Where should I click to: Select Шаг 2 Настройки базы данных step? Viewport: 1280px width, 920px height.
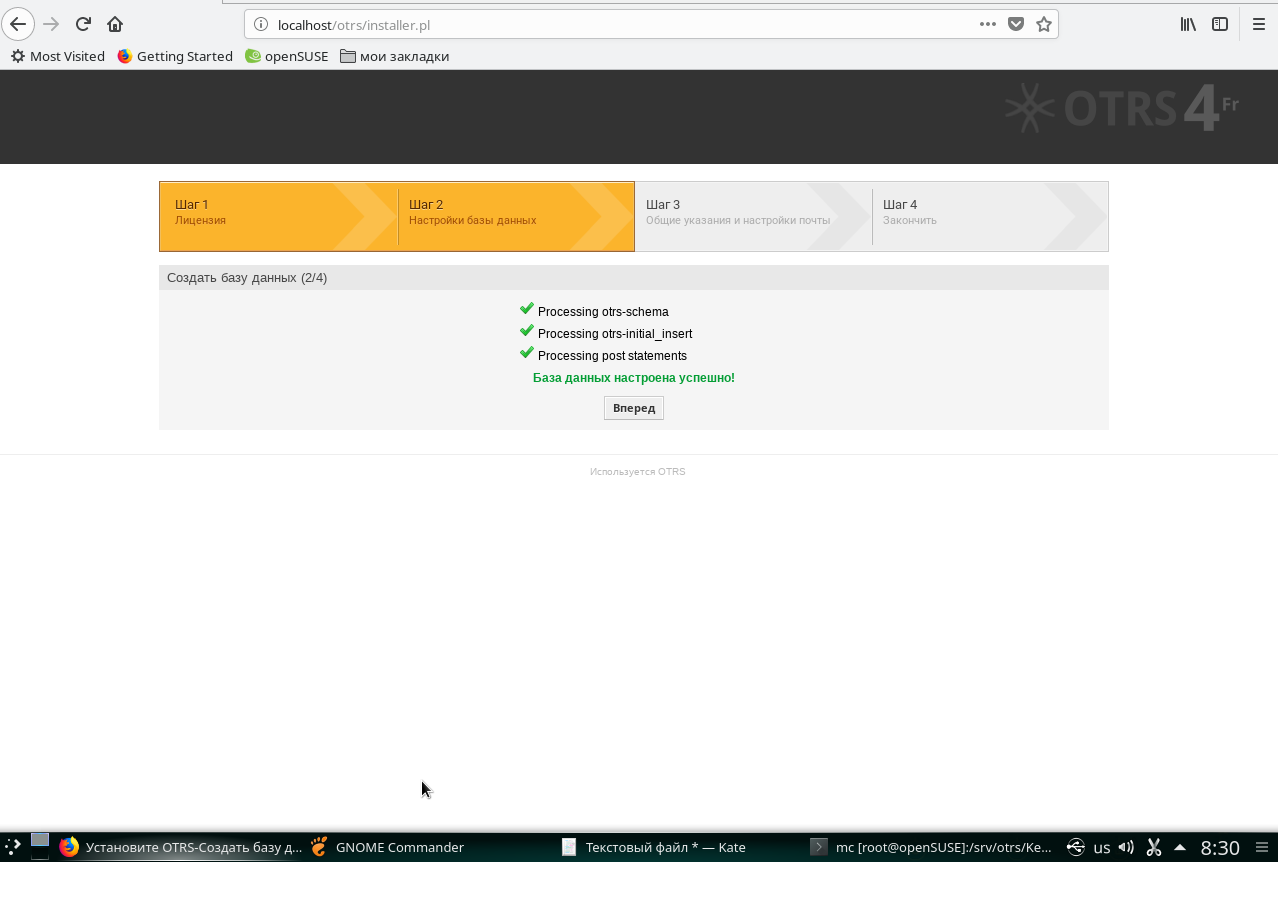click(516, 216)
